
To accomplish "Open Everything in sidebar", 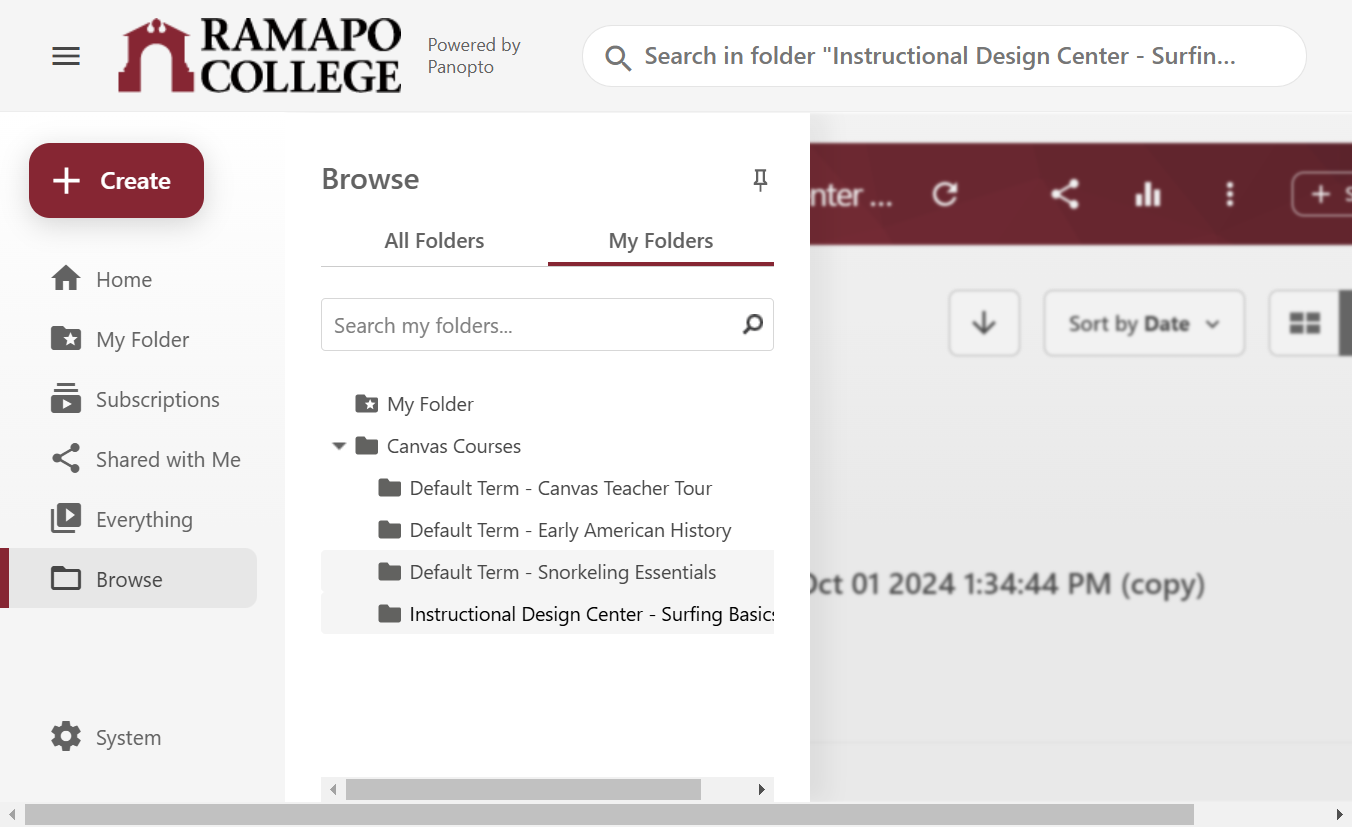I will click(x=122, y=519).
